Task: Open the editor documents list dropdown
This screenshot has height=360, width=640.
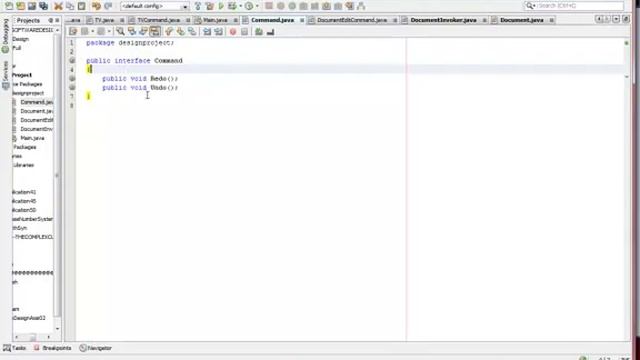Action: click(616, 20)
